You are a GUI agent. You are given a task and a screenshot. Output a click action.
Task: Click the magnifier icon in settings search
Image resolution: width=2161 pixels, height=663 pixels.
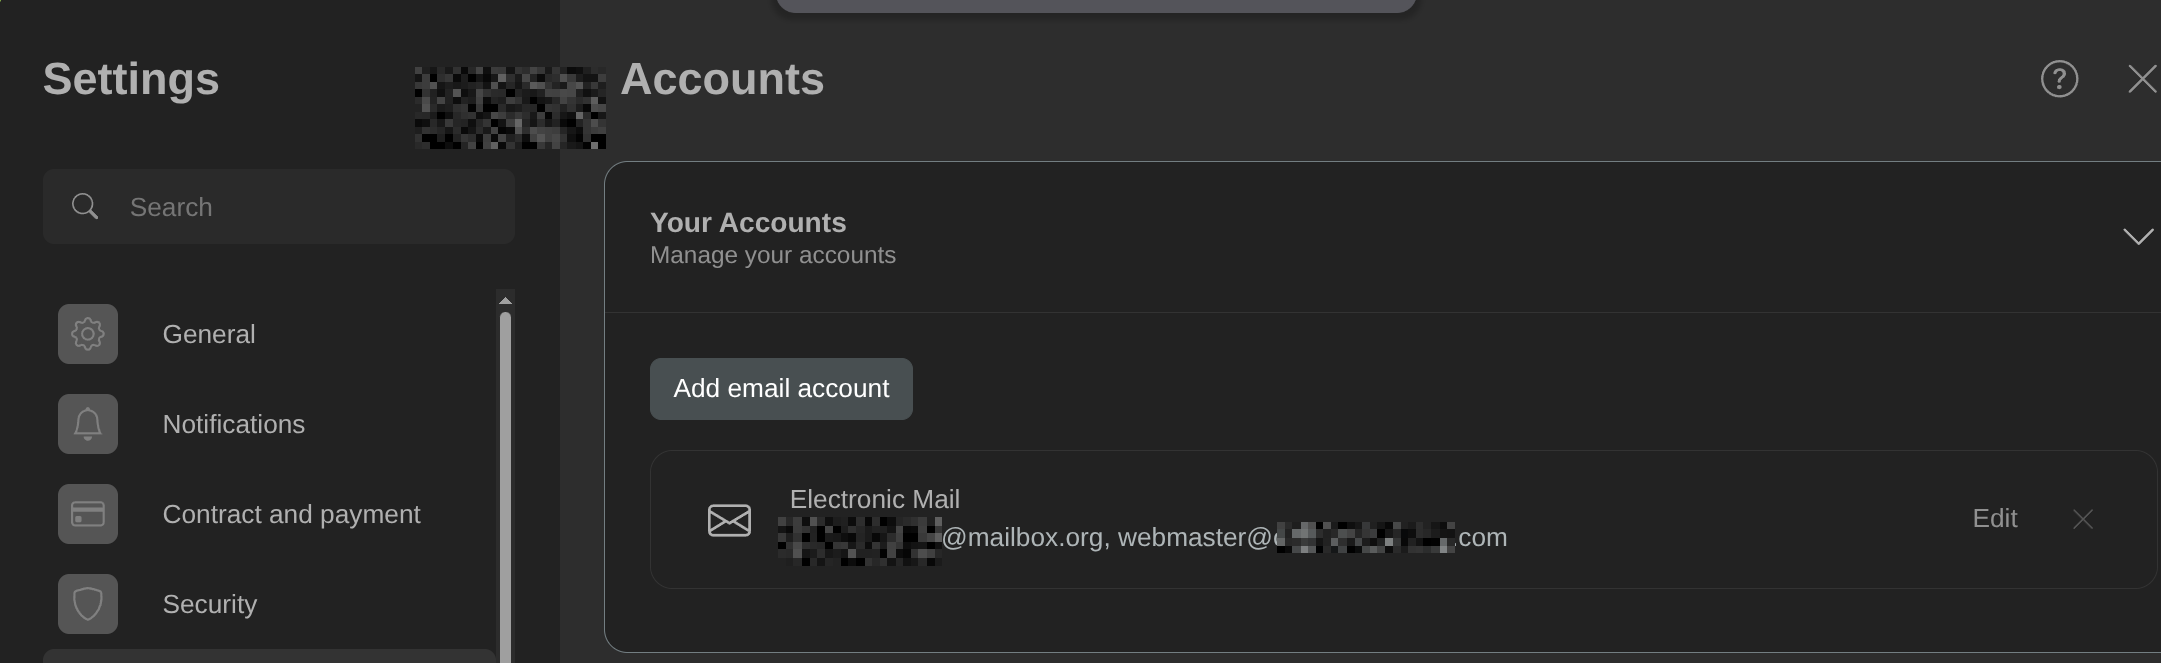pos(85,207)
